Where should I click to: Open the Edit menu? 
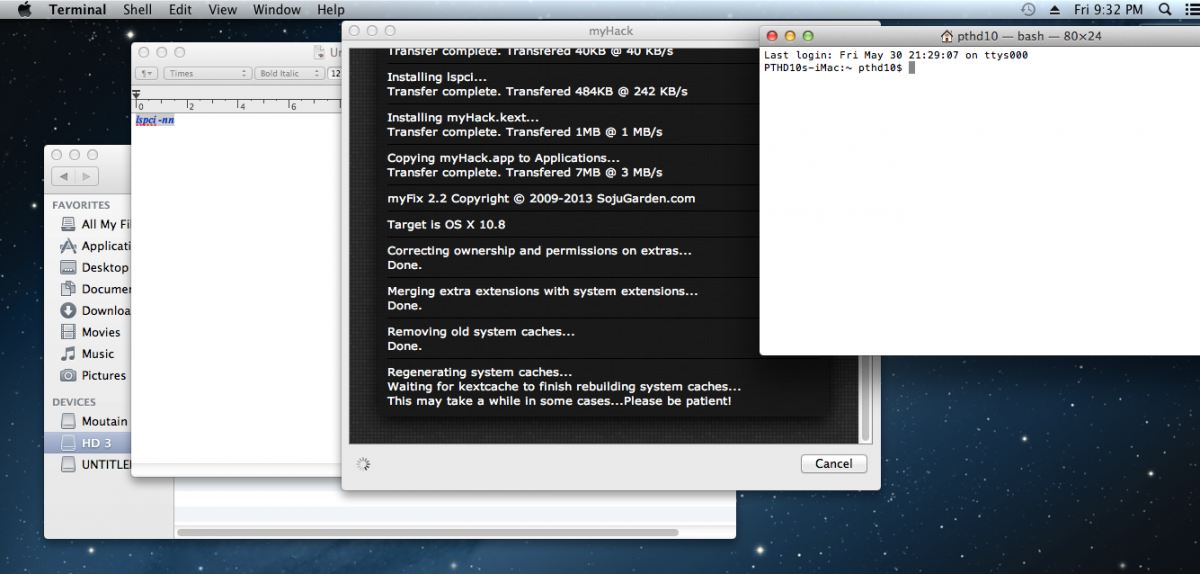tap(180, 10)
